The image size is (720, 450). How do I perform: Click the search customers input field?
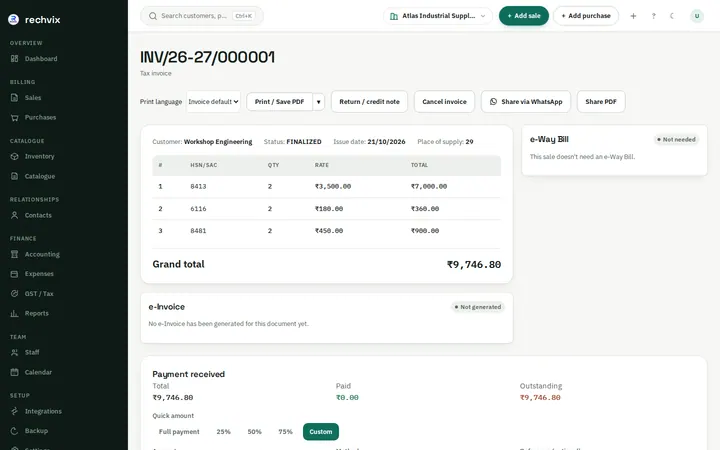[202, 16]
